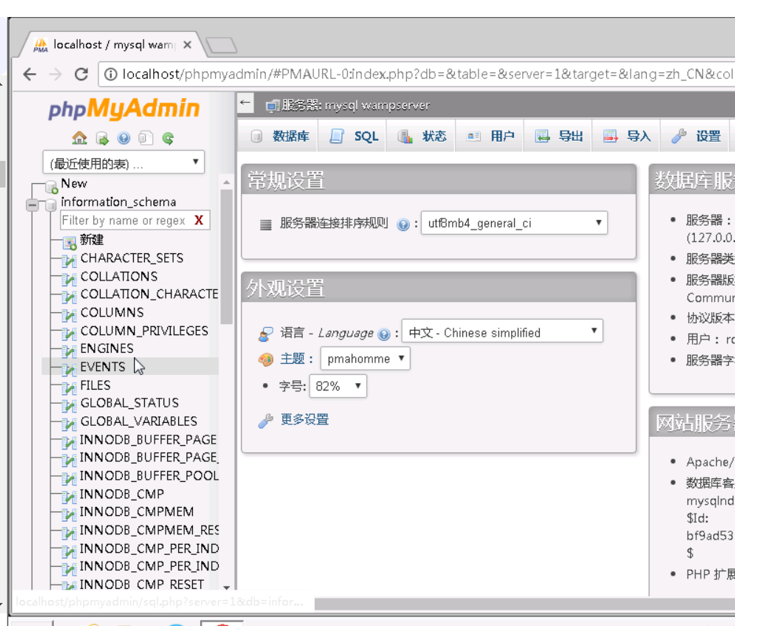Open a new browser tab

(221, 45)
